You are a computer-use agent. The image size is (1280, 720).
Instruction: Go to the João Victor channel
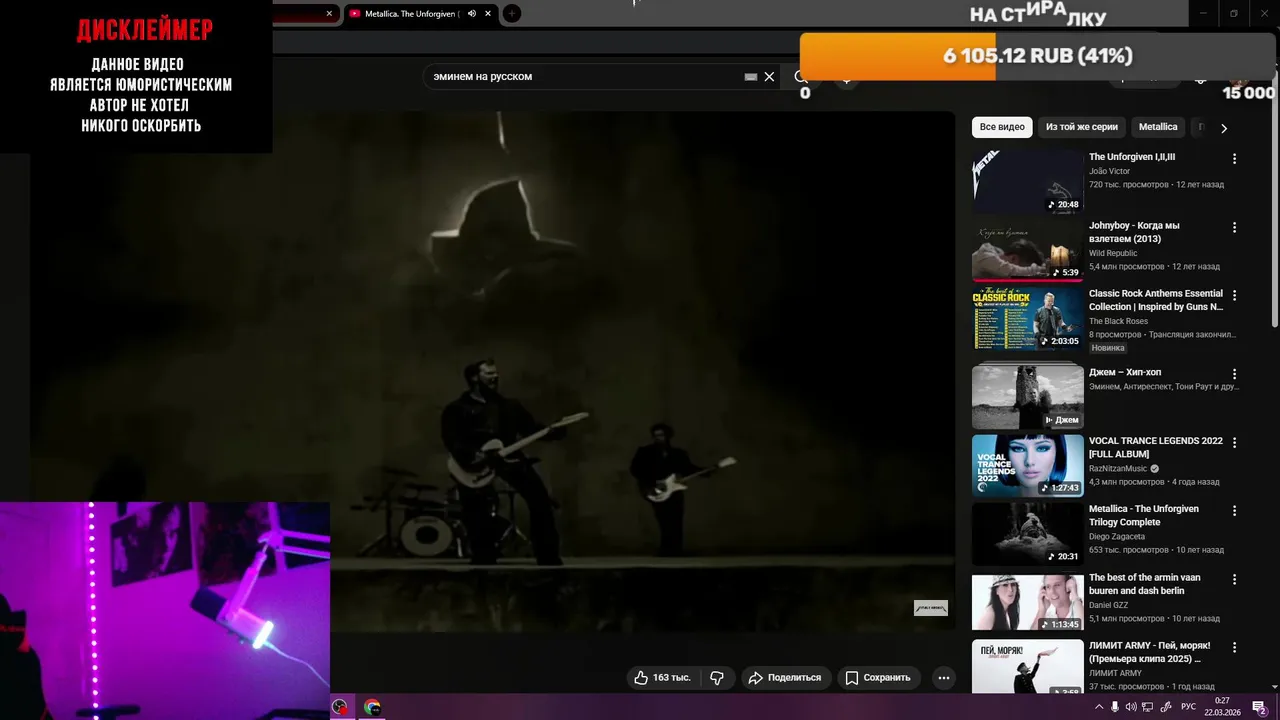[1109, 171]
